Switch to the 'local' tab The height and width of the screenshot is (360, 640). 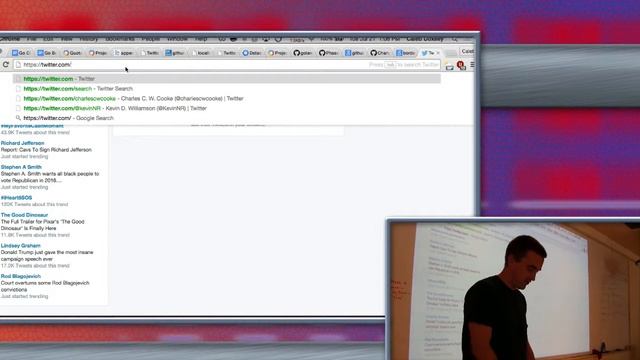point(200,53)
